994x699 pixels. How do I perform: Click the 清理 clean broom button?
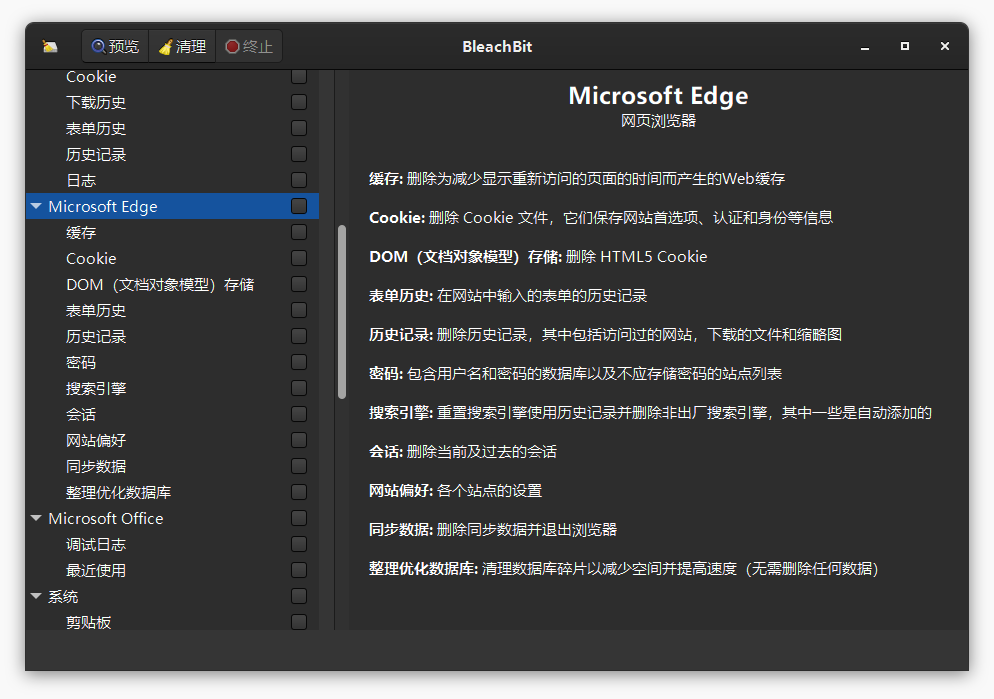point(183,46)
